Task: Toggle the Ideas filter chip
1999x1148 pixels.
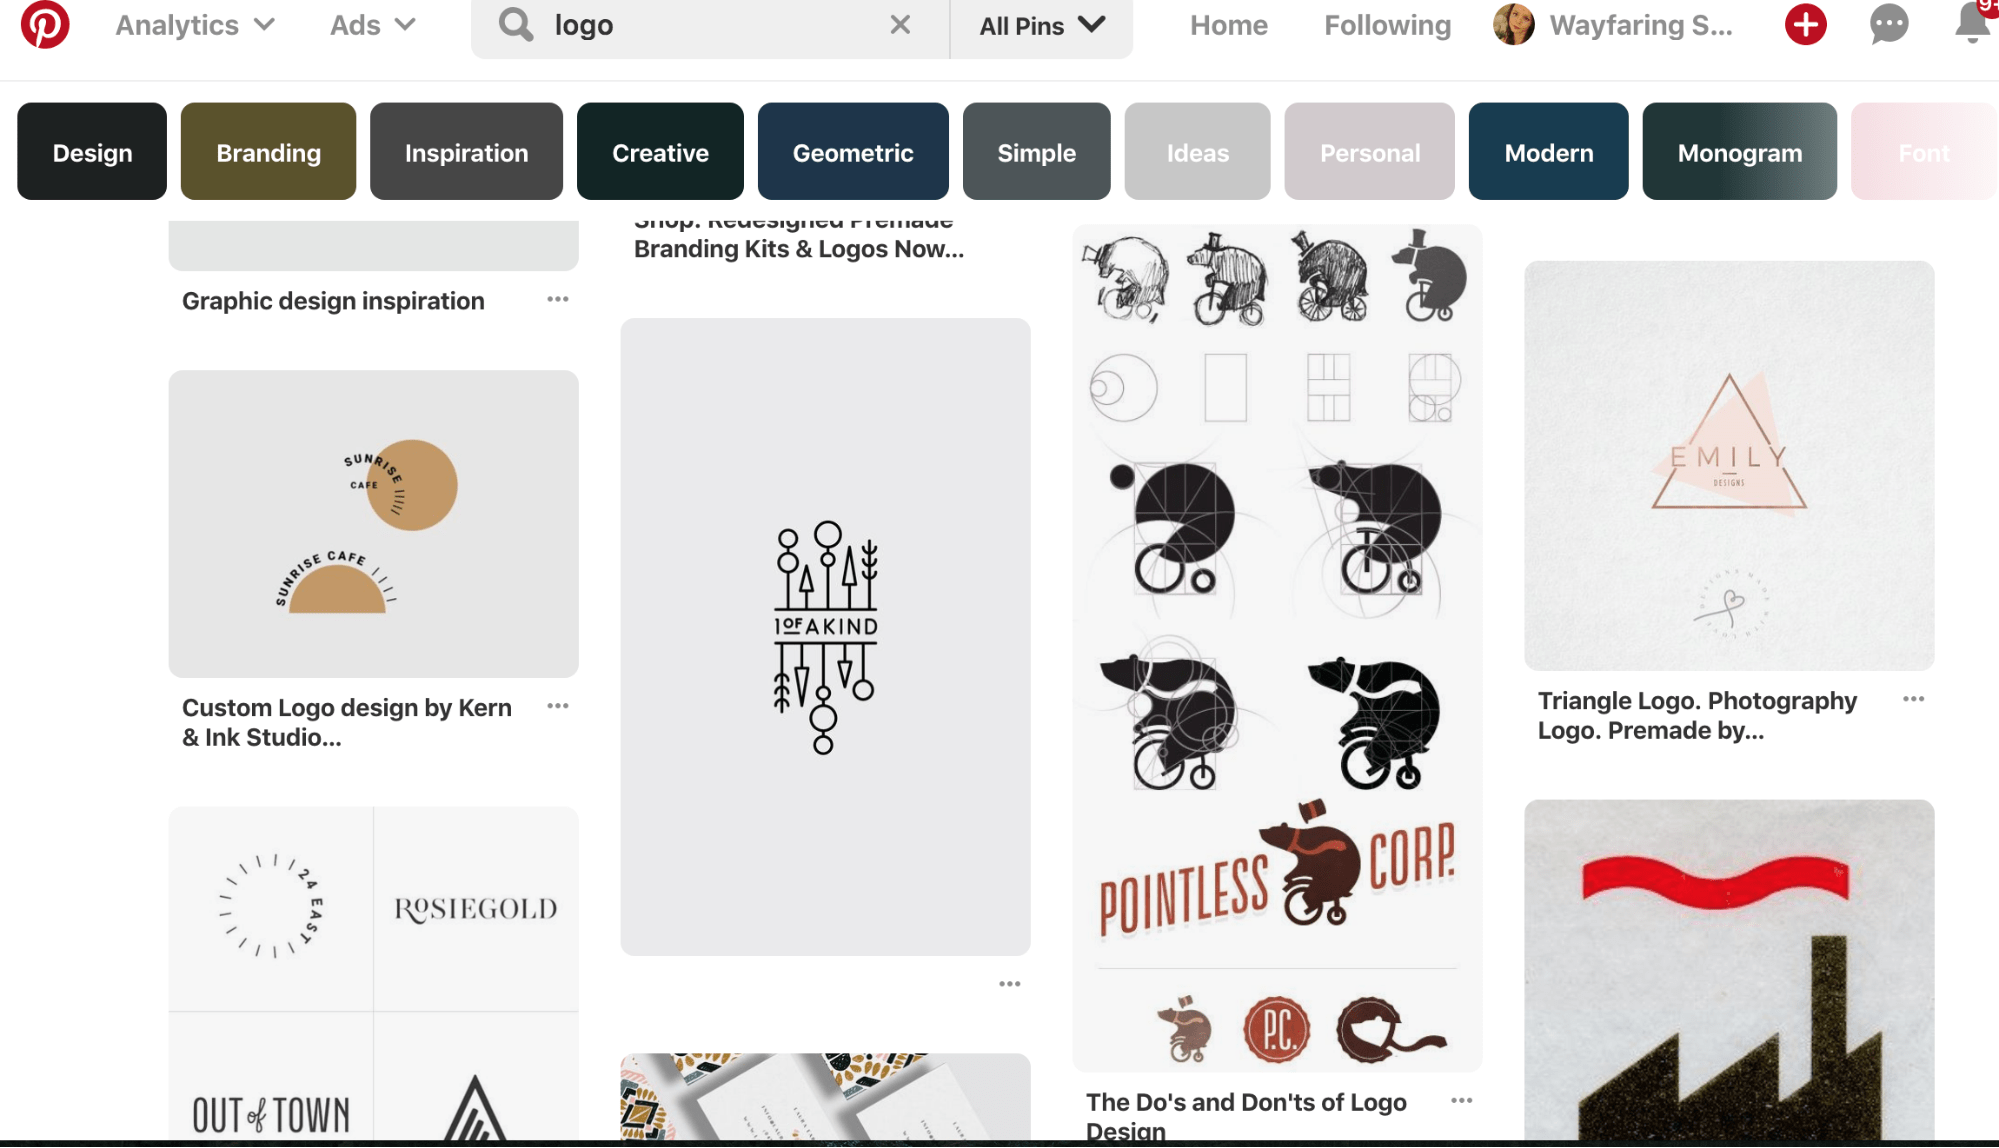Action: pyautogui.click(x=1196, y=151)
